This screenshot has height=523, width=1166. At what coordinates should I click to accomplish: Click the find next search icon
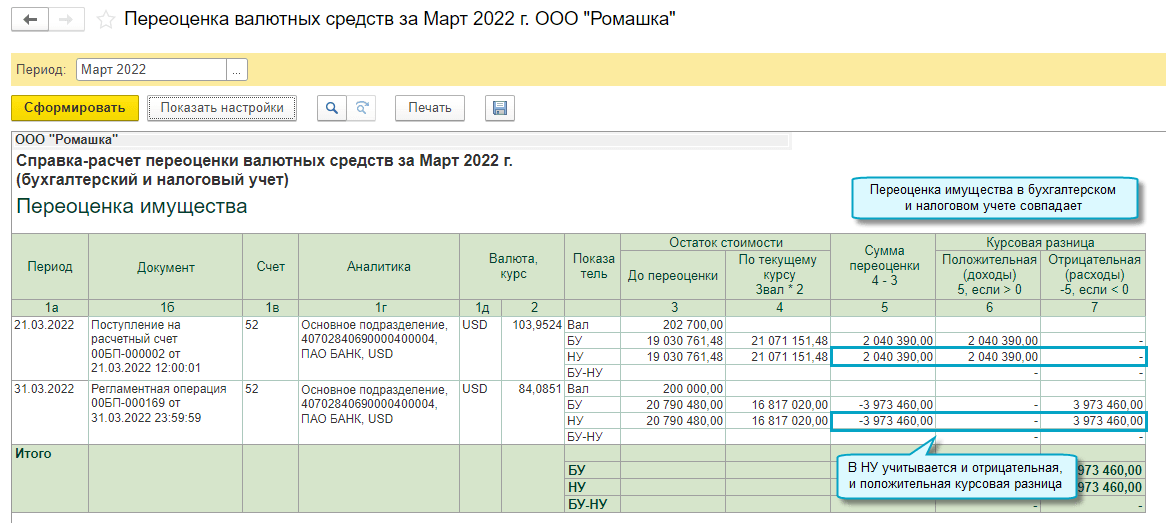(362, 108)
